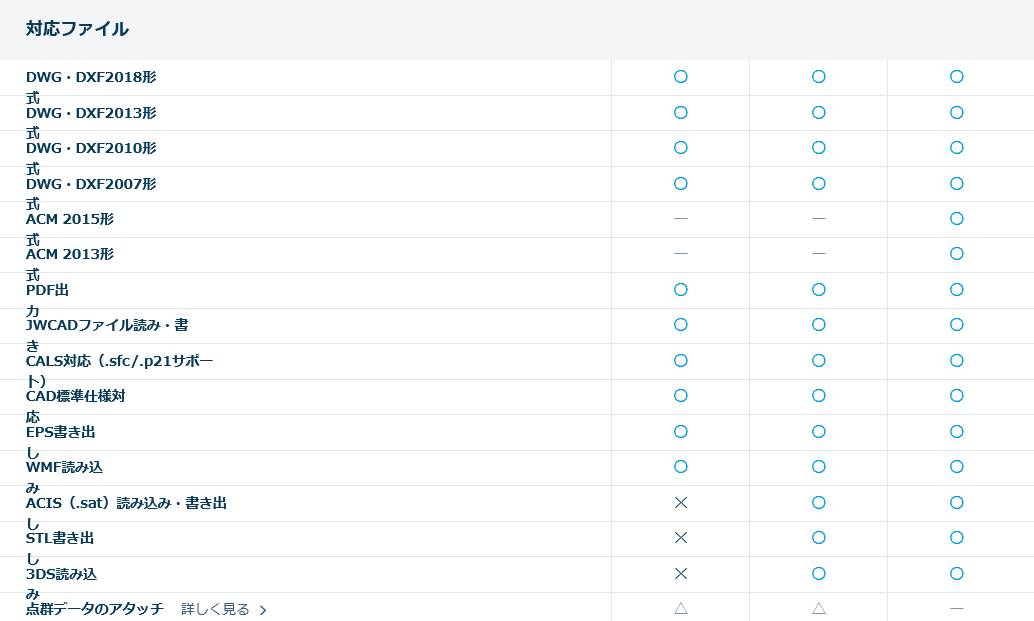Click the first-column dash in ACM 2013 row
Screen dimensions: 1034x621
pyautogui.click(x=681, y=254)
